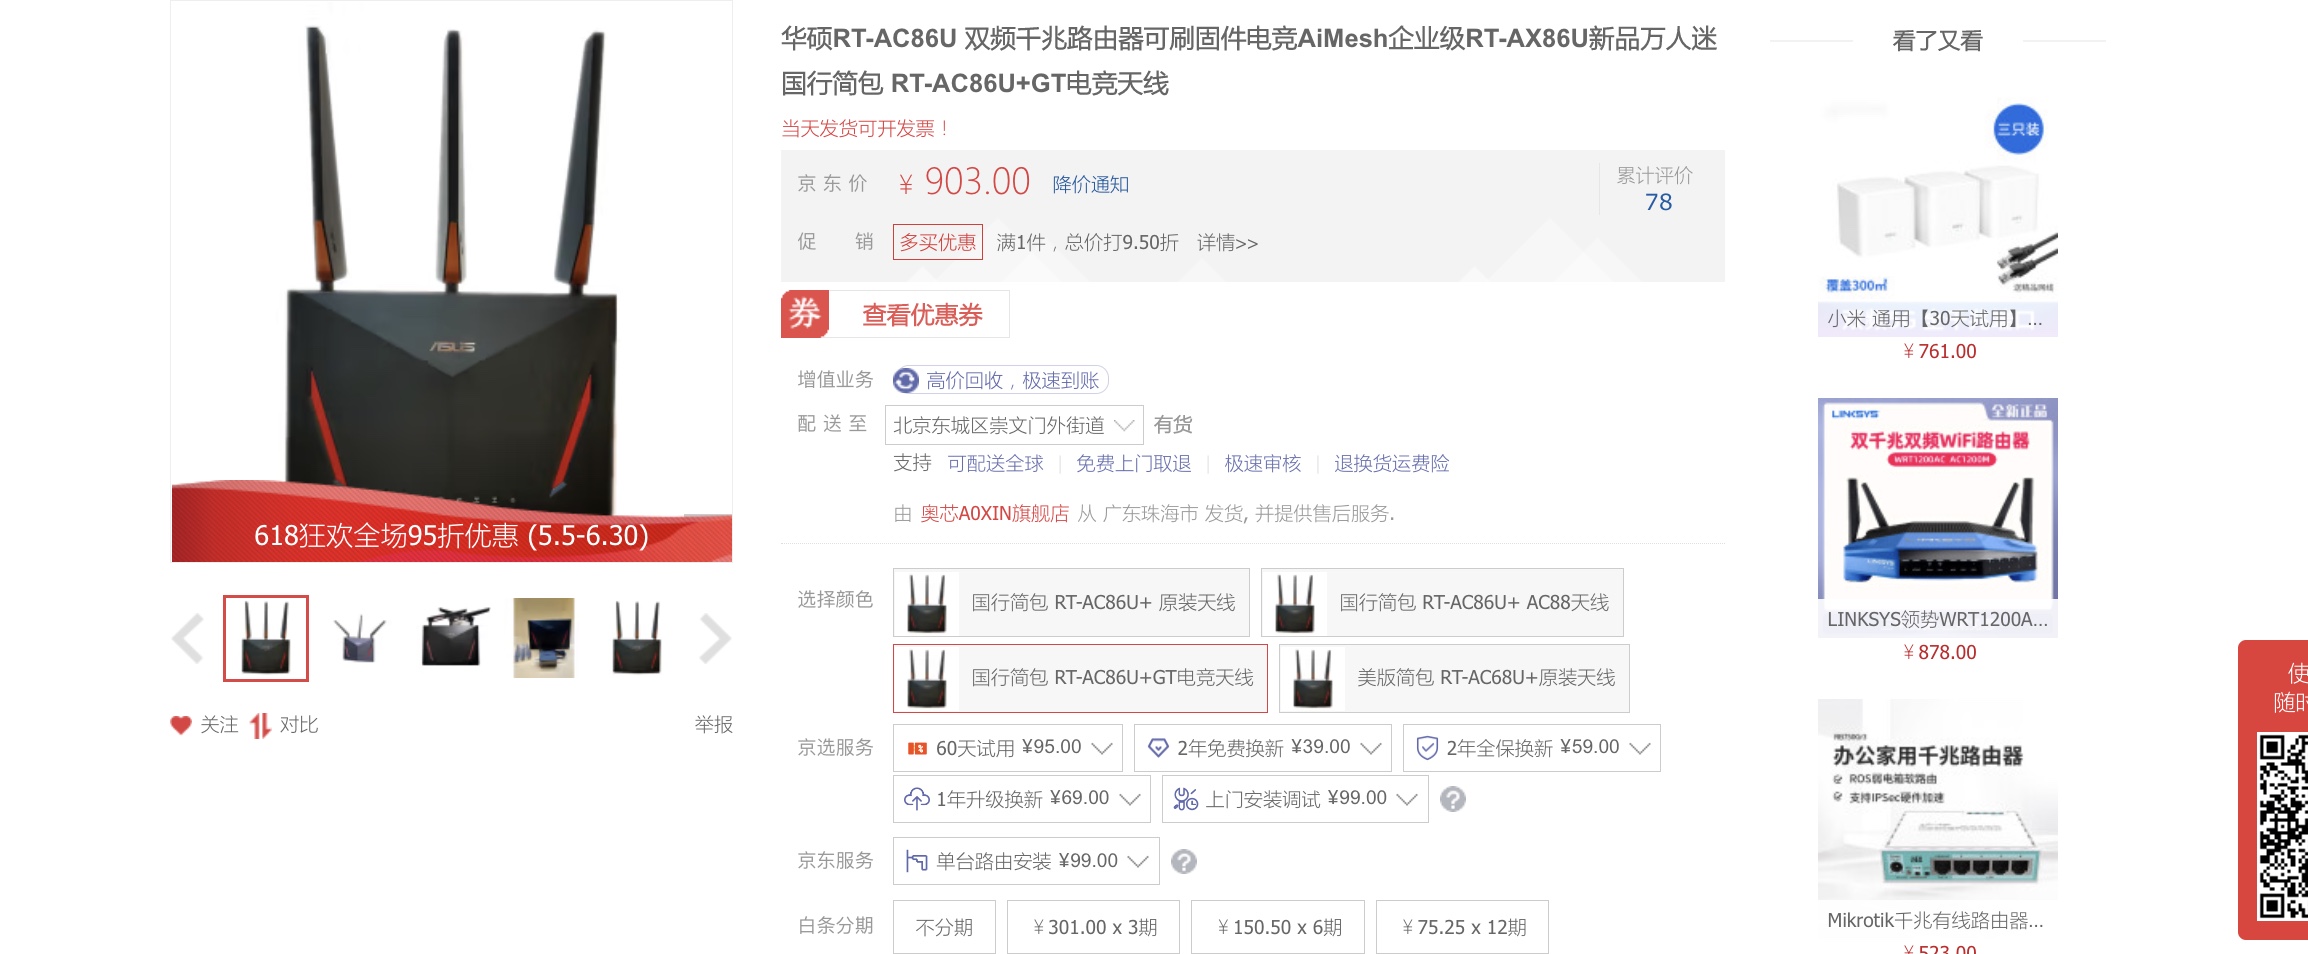Click the heart icon next to 关注
Screen dimensions: 2308x954
click(182, 724)
